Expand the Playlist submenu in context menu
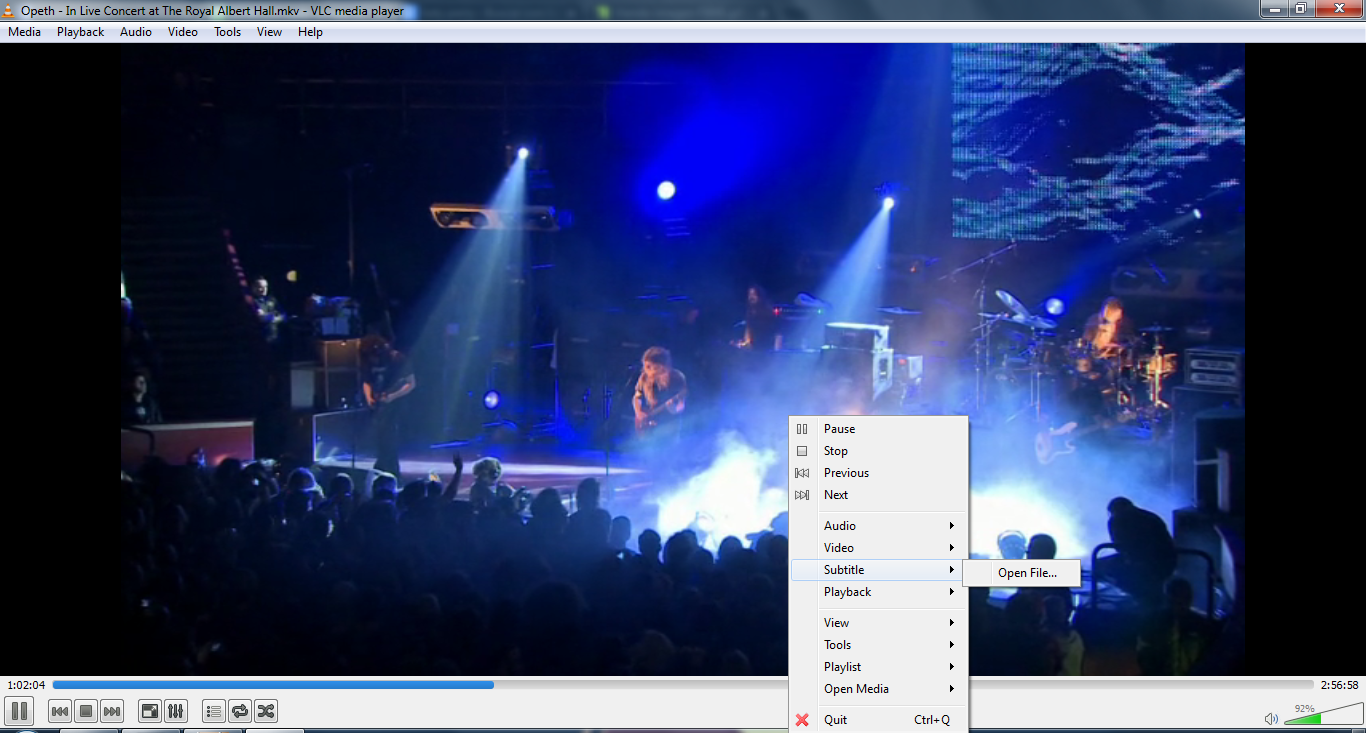 (879, 667)
